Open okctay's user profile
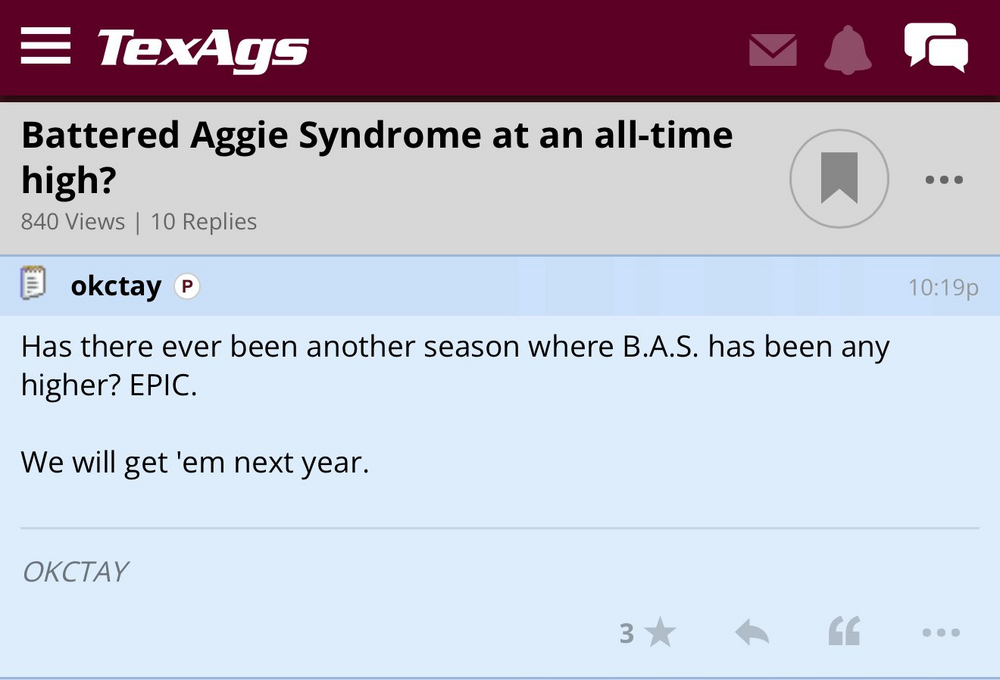 click(115, 286)
